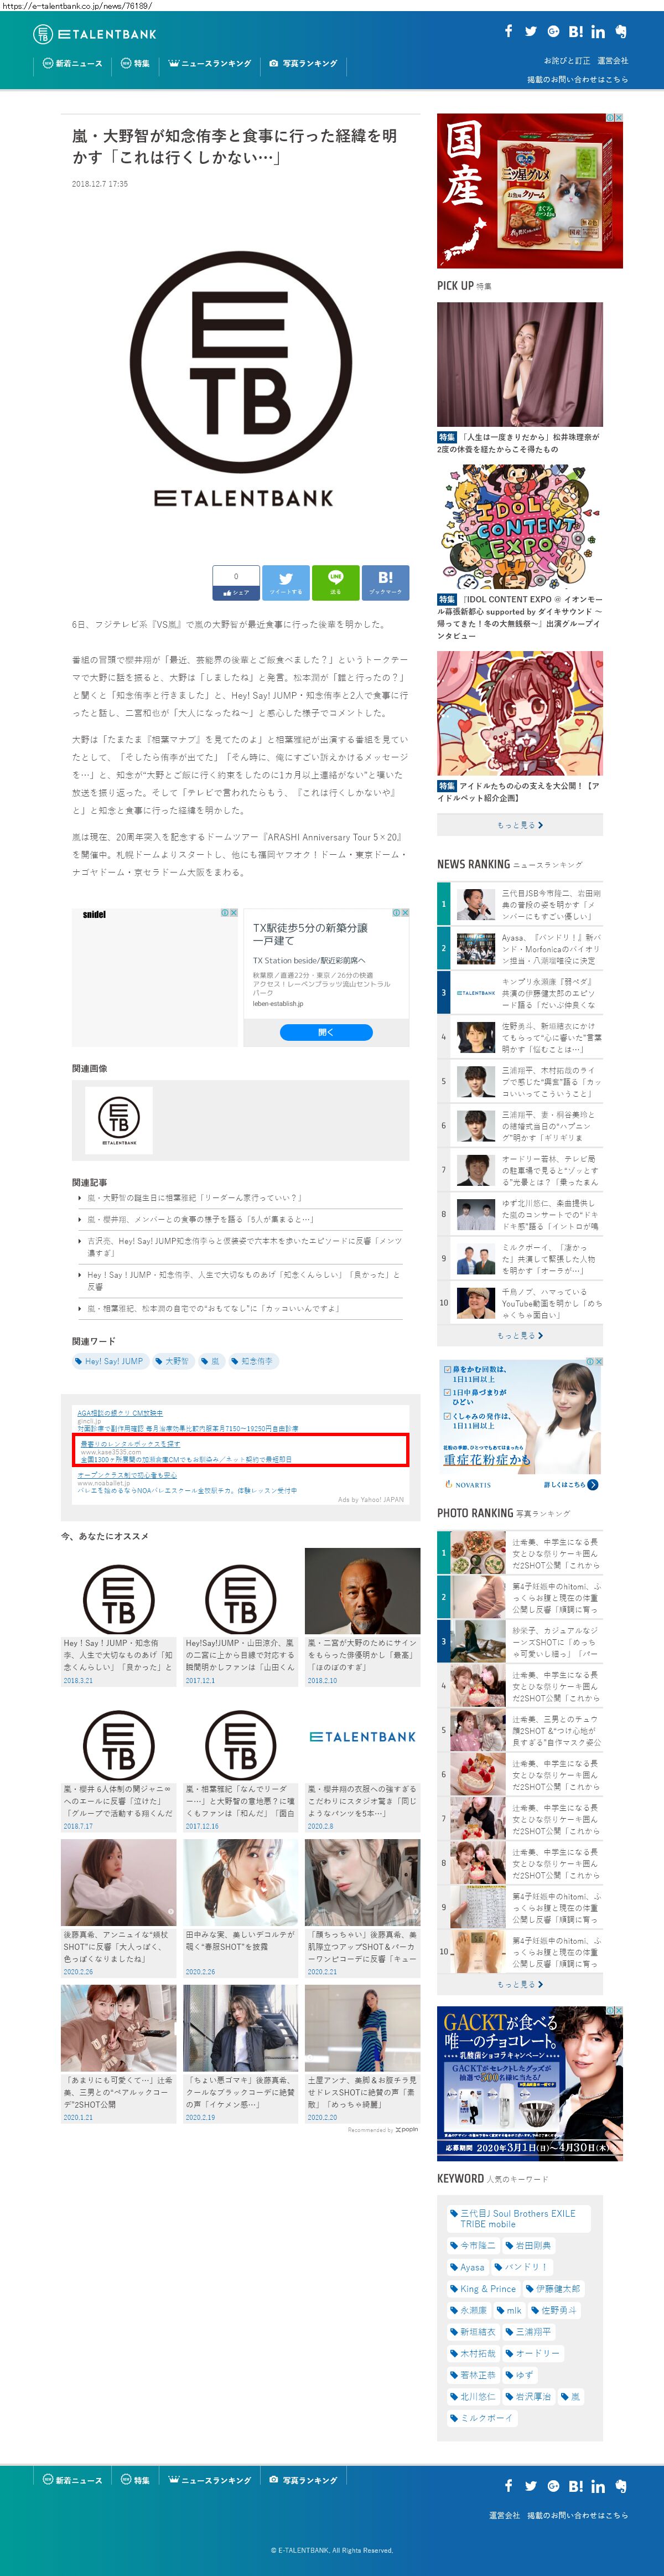Screen dimensions: 664x2576
Task: Bookmark the article with the Hatena B! share button
Action: [x=385, y=582]
